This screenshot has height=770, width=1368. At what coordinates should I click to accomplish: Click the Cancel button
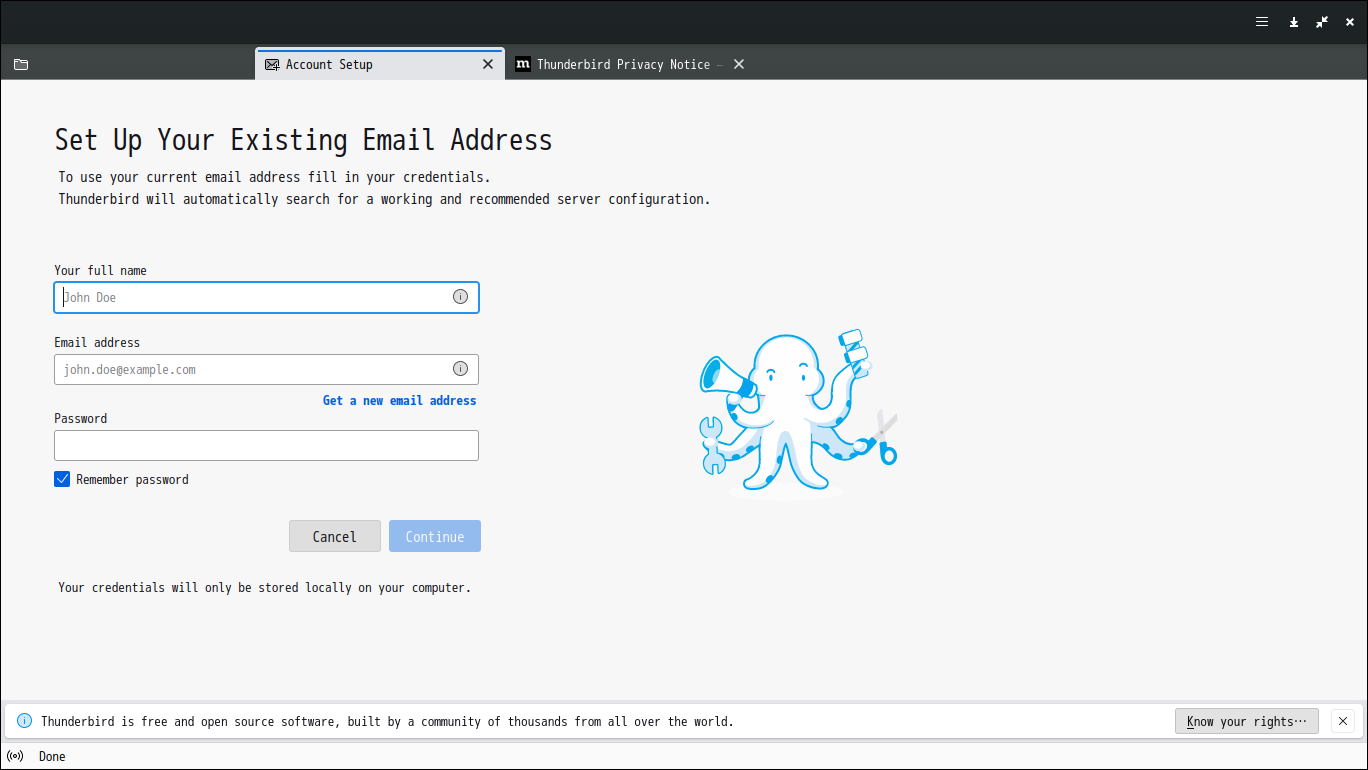point(335,536)
